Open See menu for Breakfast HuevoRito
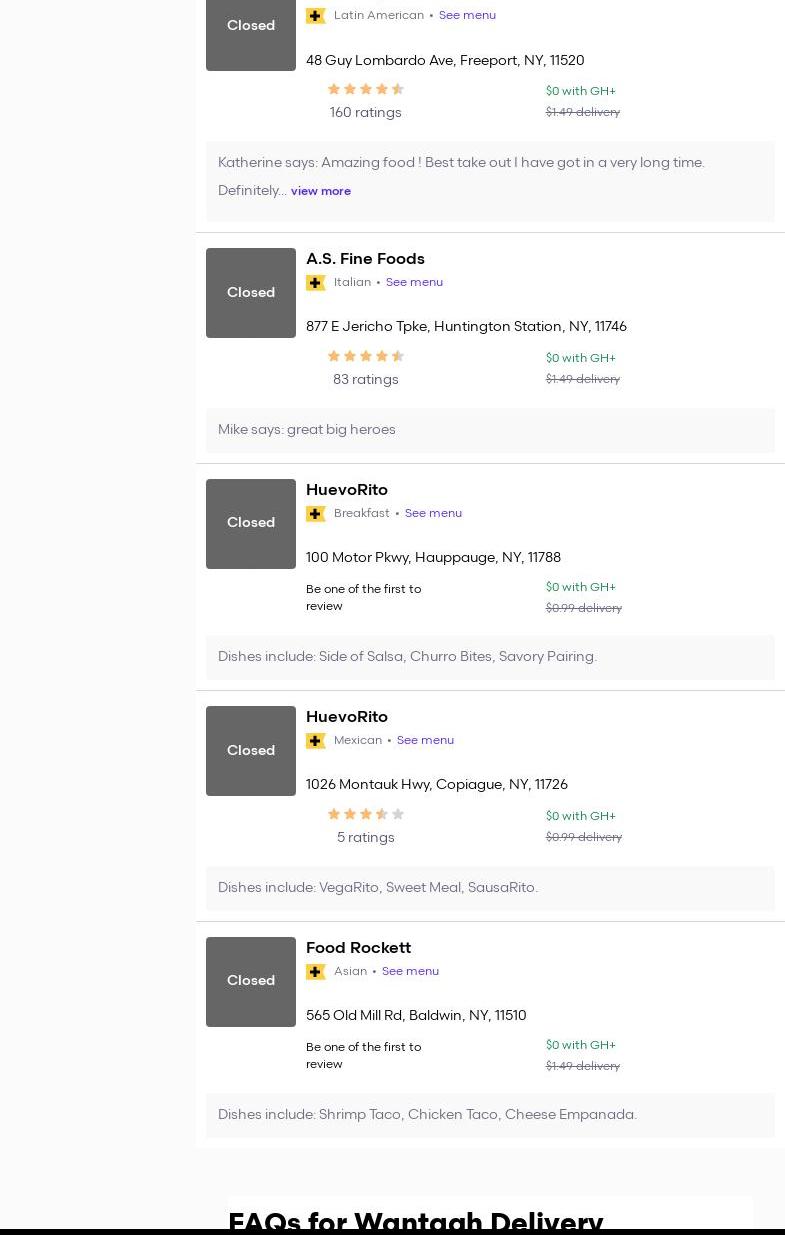 tap(433, 514)
